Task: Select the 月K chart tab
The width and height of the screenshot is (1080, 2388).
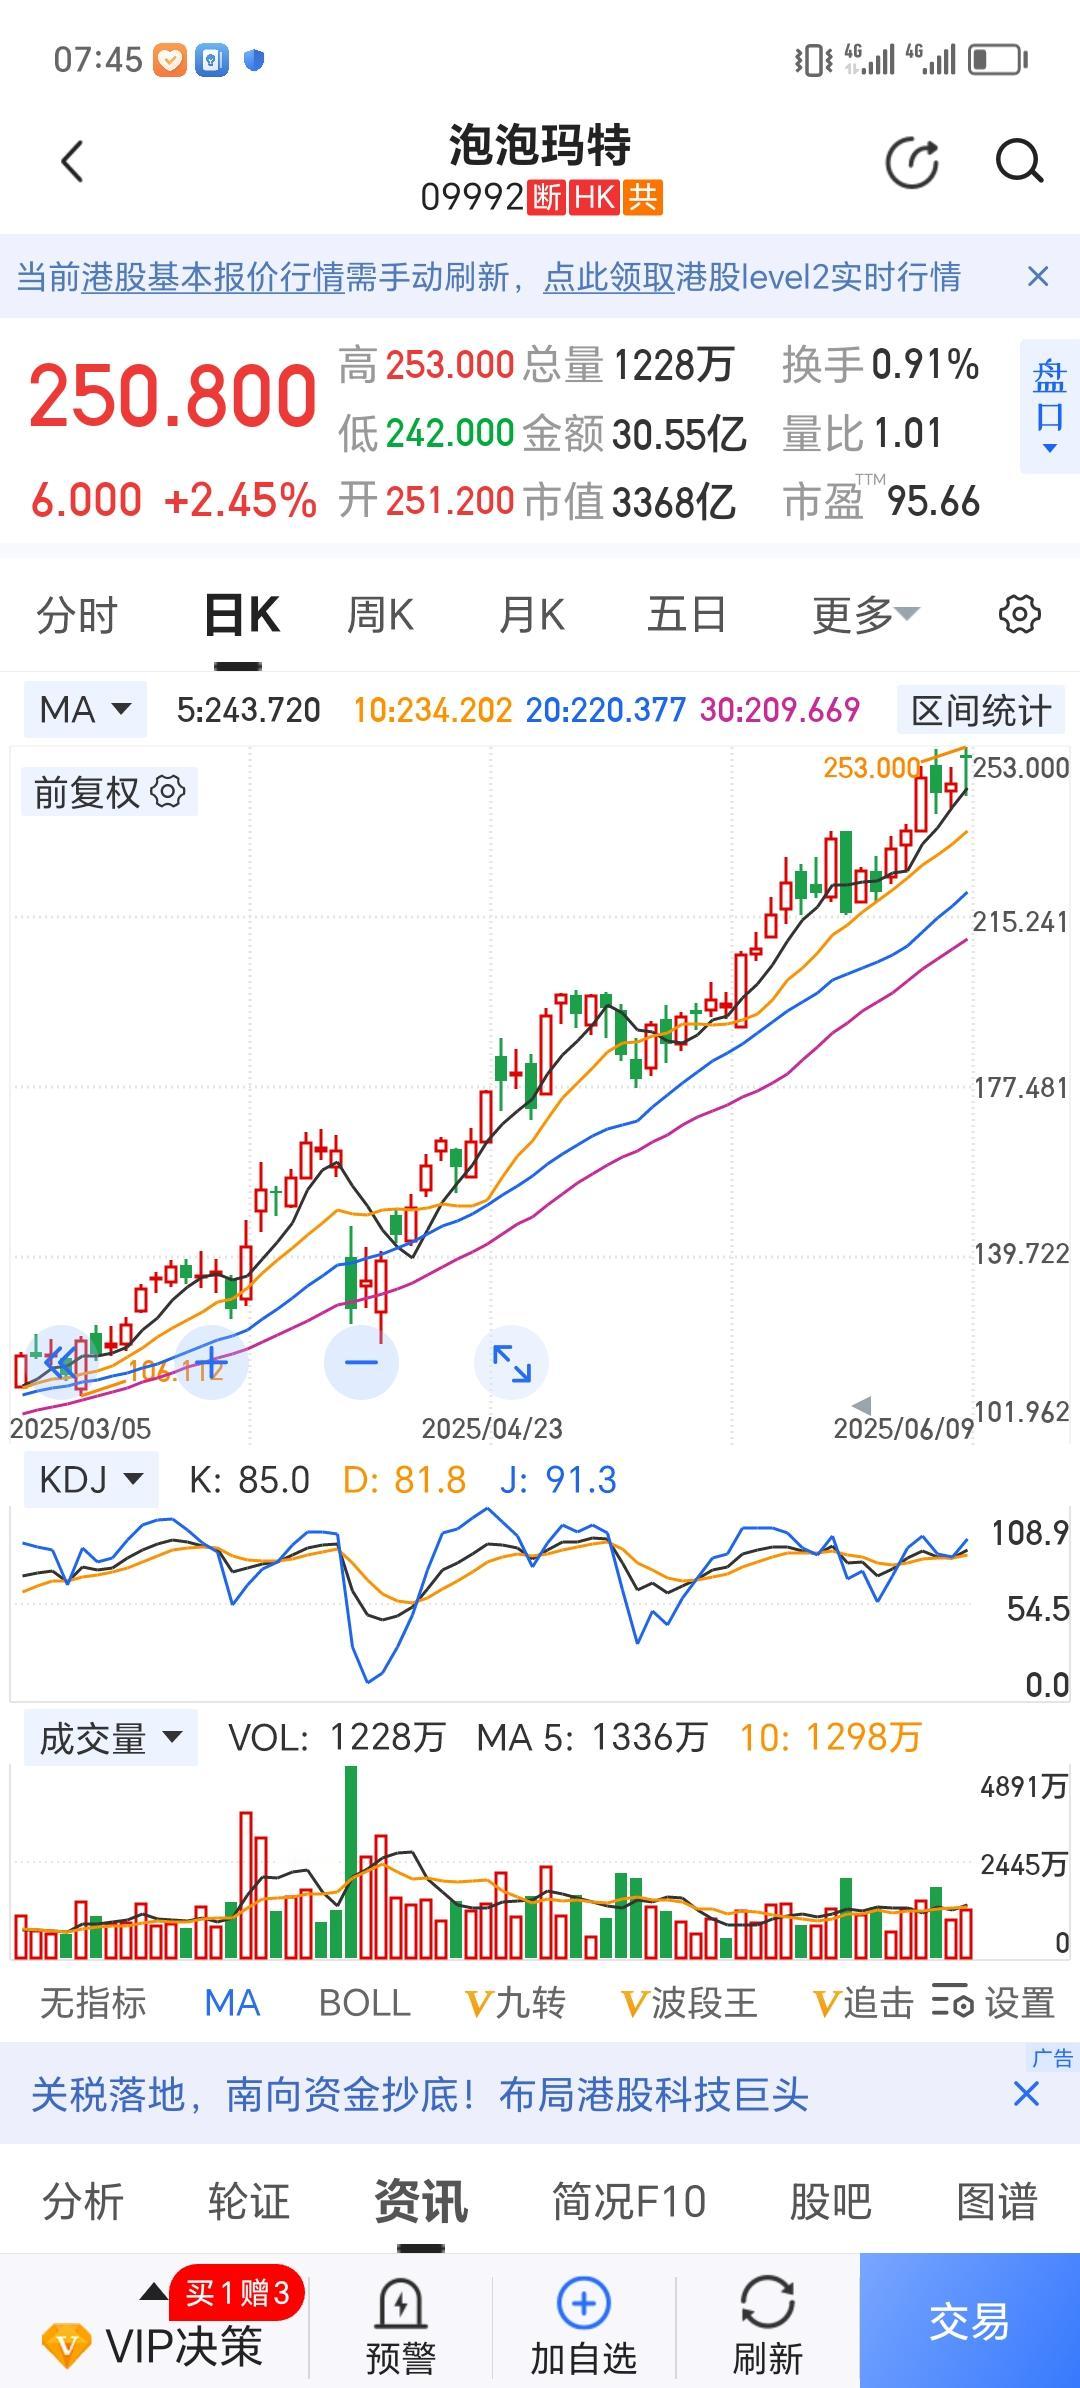Action: pyautogui.click(x=531, y=614)
